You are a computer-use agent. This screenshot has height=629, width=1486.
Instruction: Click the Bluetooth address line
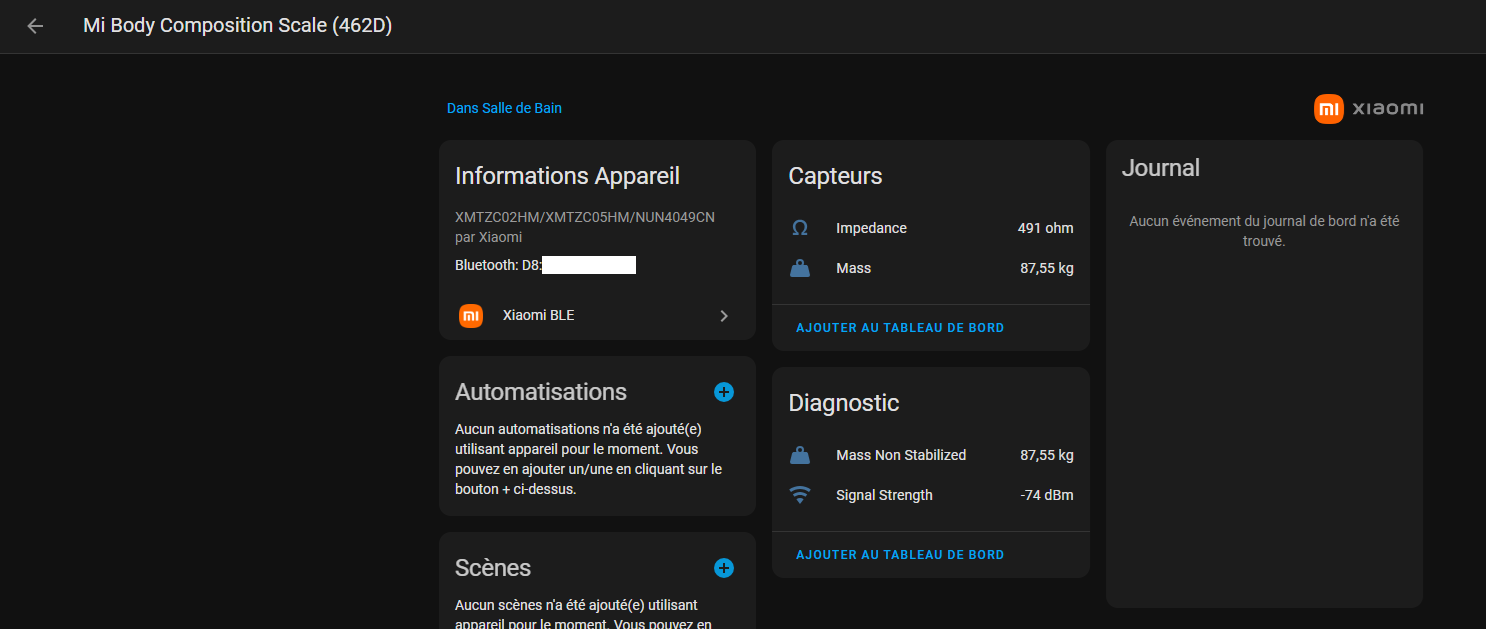click(546, 265)
